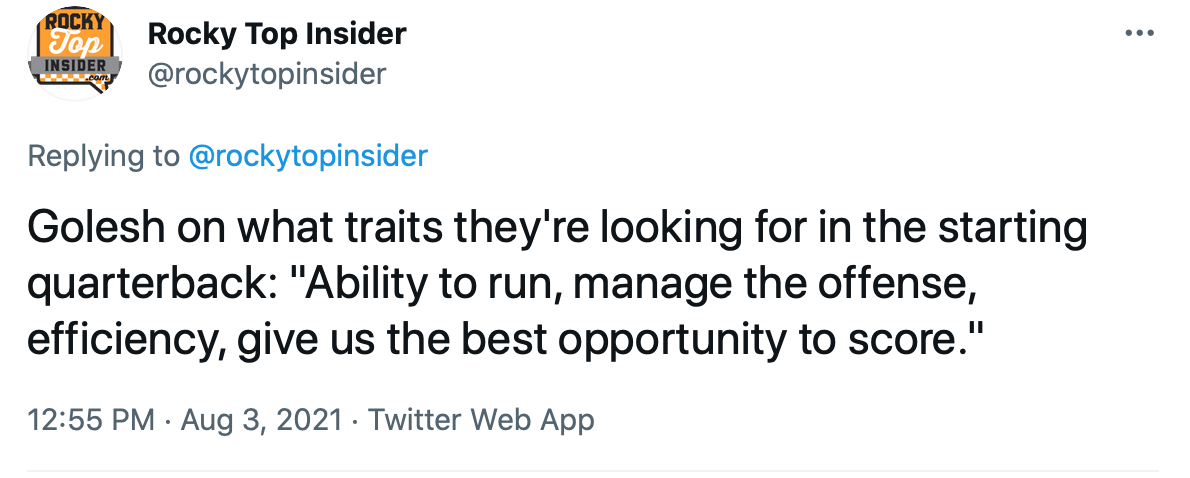Click the 12:55 PM timestamp
1190x478 pixels.
coord(91,419)
